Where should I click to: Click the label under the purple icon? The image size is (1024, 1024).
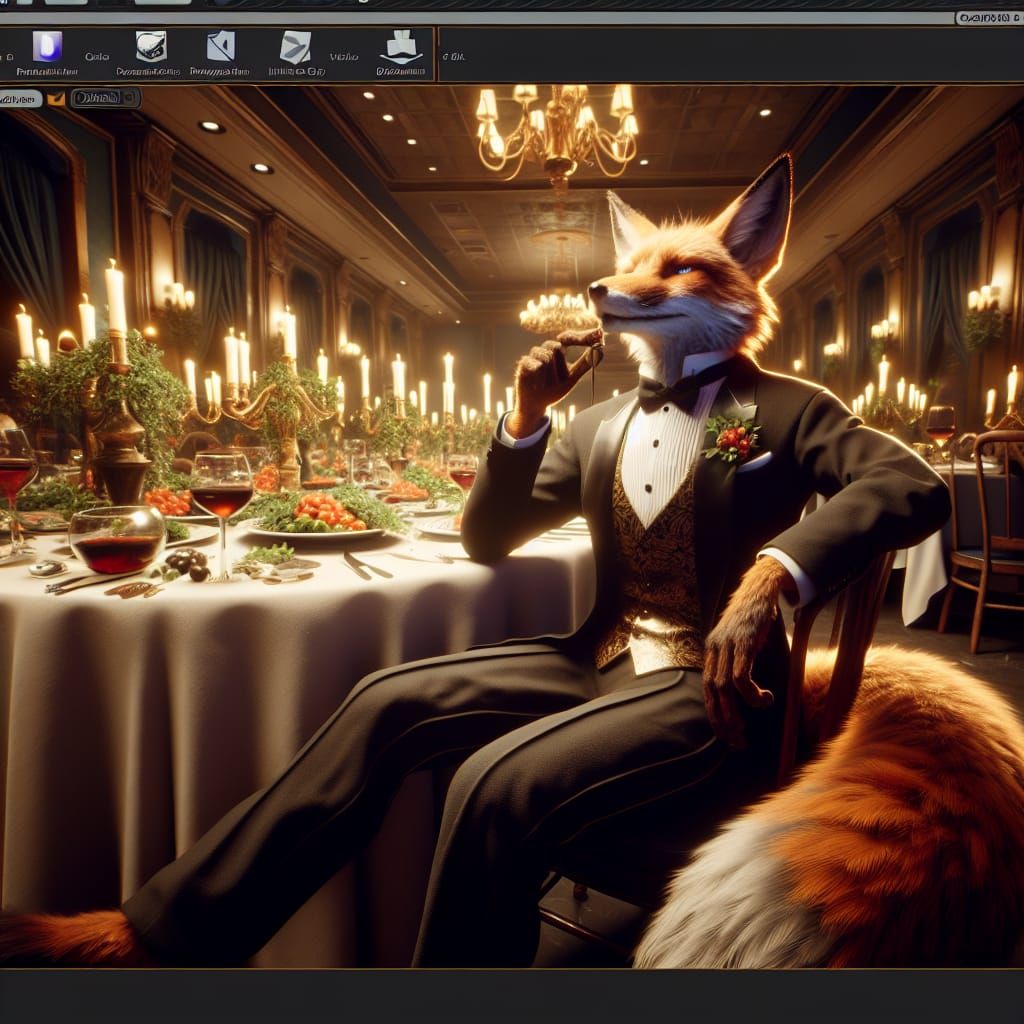(x=47, y=71)
